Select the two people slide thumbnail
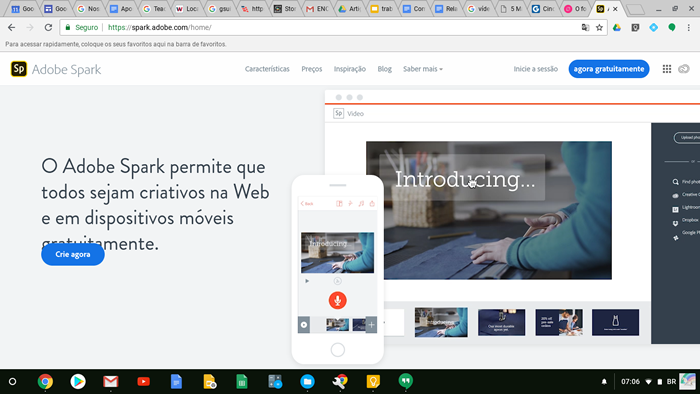 pos(559,322)
